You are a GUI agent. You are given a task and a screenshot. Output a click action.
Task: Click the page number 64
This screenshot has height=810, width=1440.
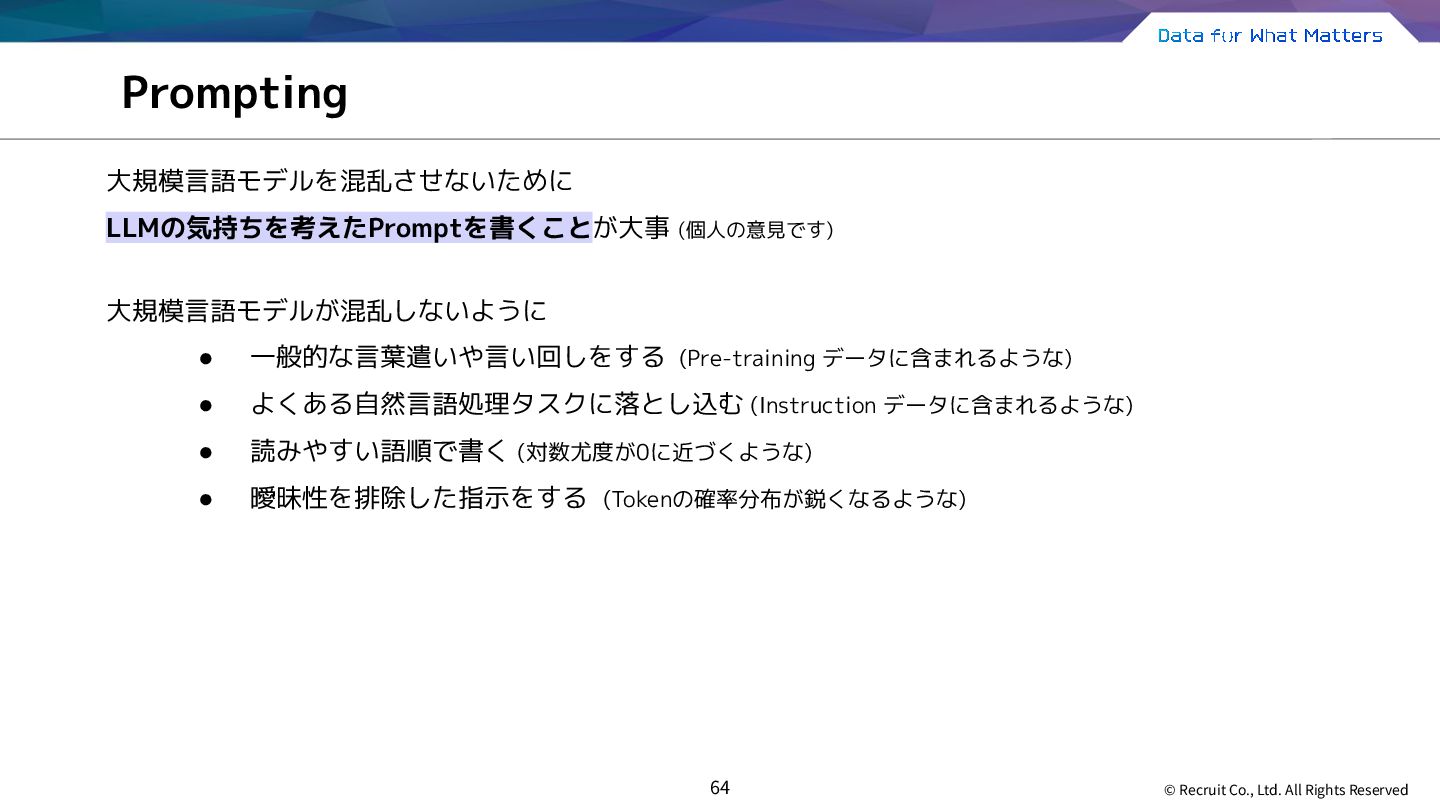[x=720, y=788]
